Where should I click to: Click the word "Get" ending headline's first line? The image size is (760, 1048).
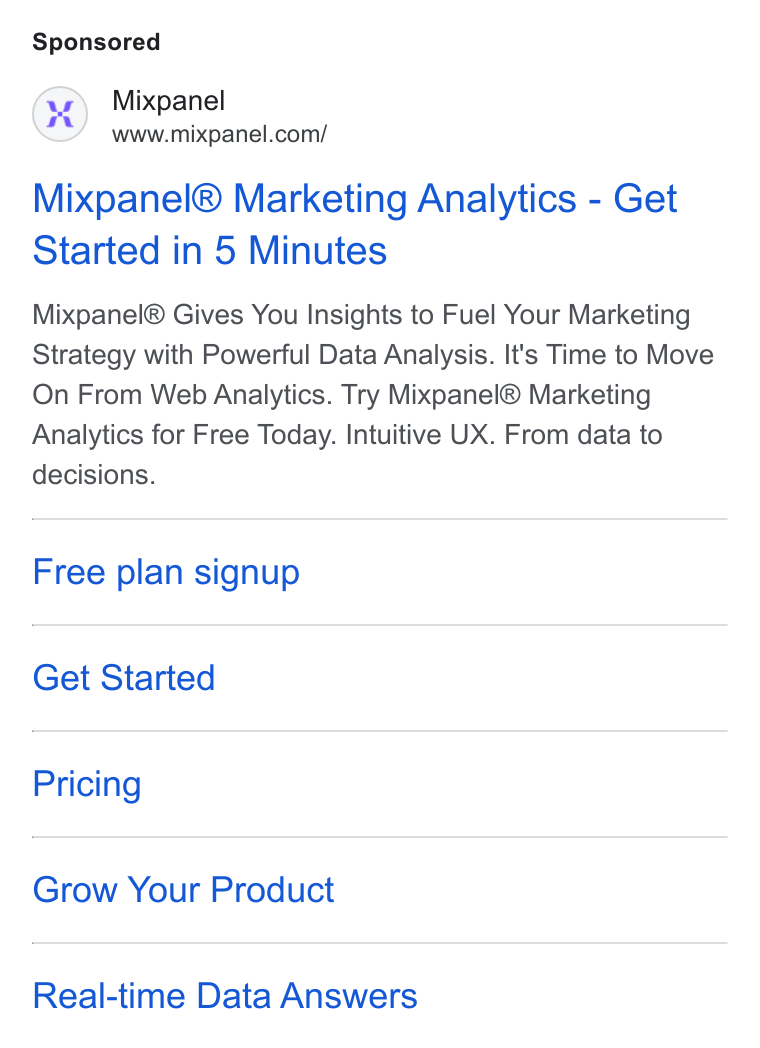(645, 199)
